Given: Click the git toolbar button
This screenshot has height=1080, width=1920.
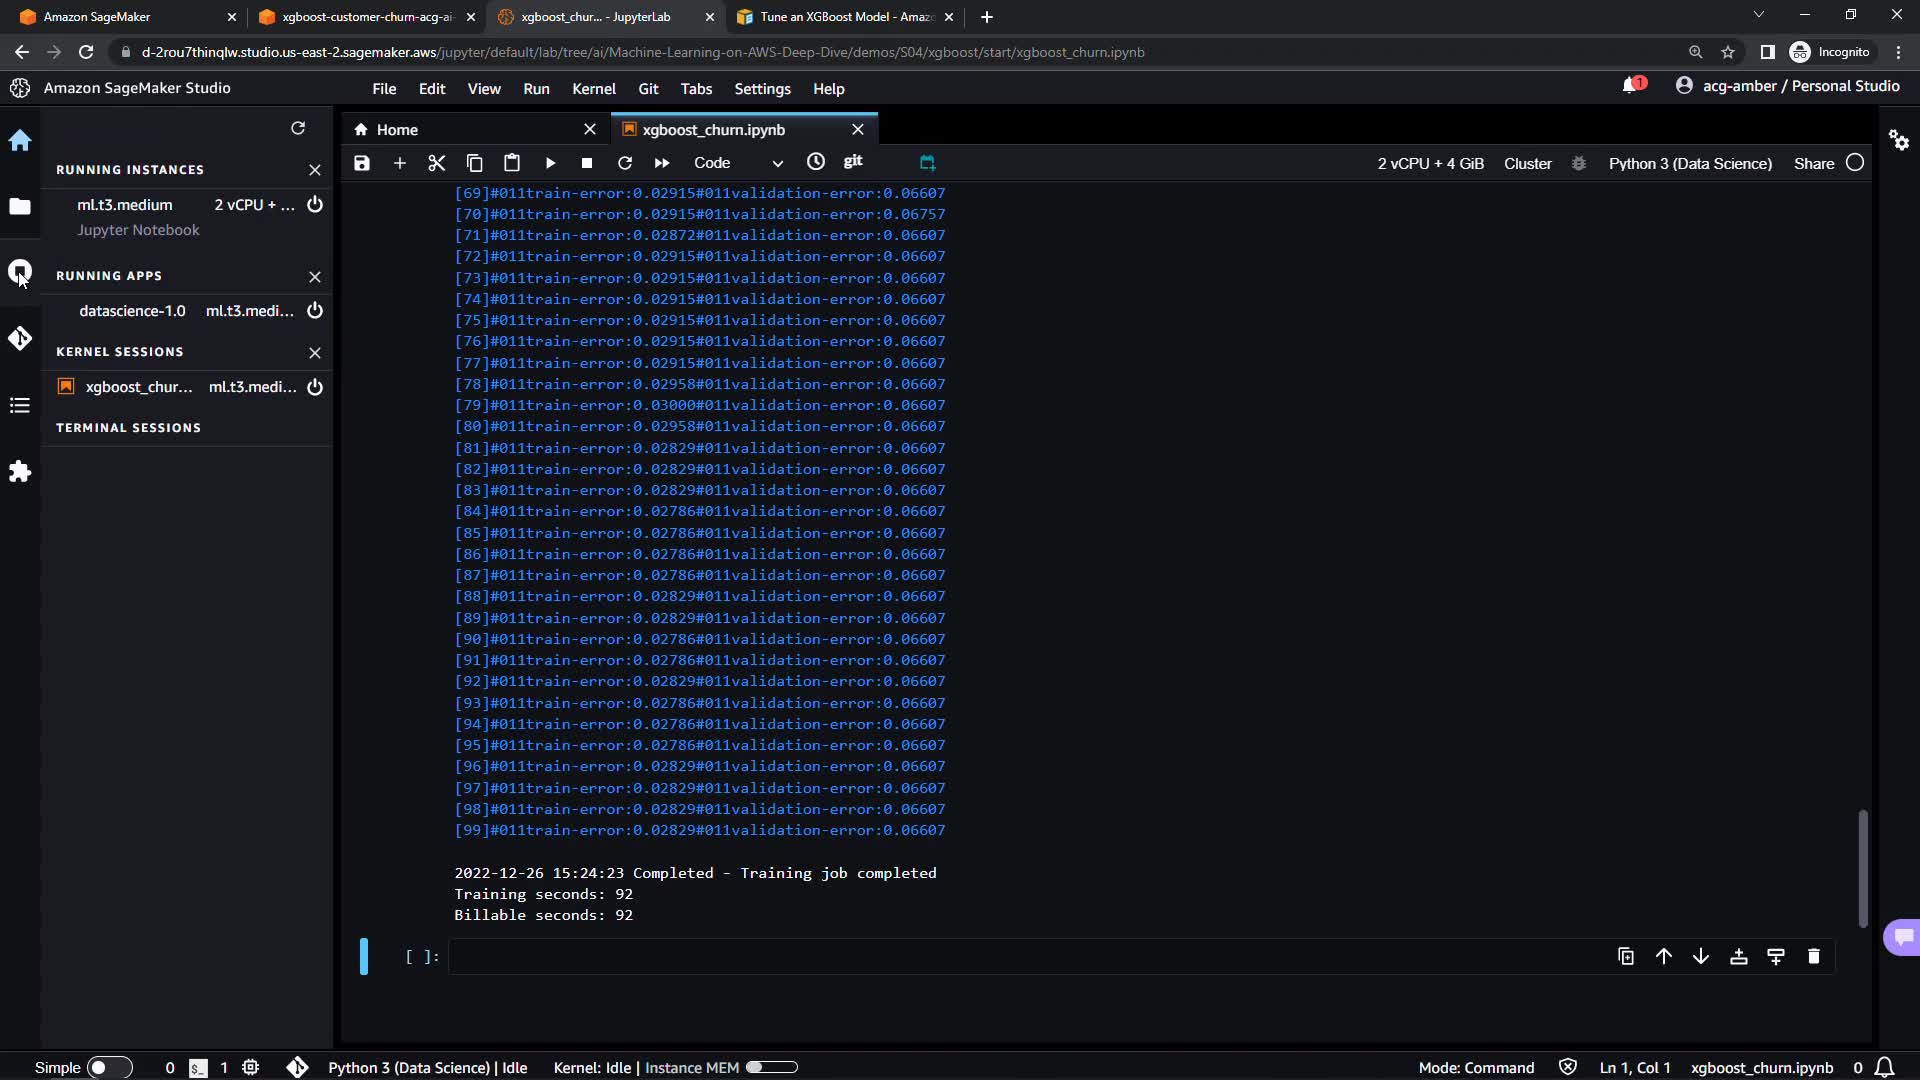Looking at the screenshot, I should point(853,162).
